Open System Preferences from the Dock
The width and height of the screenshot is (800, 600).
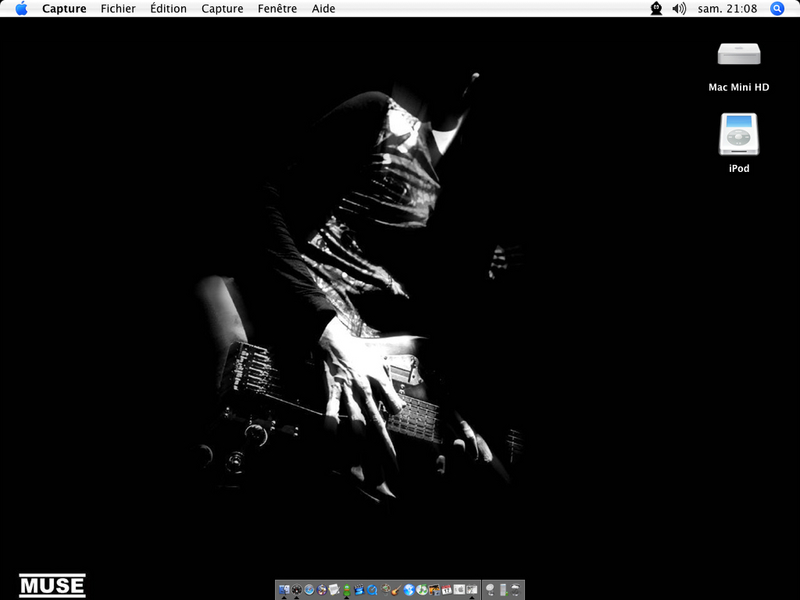tap(459, 590)
